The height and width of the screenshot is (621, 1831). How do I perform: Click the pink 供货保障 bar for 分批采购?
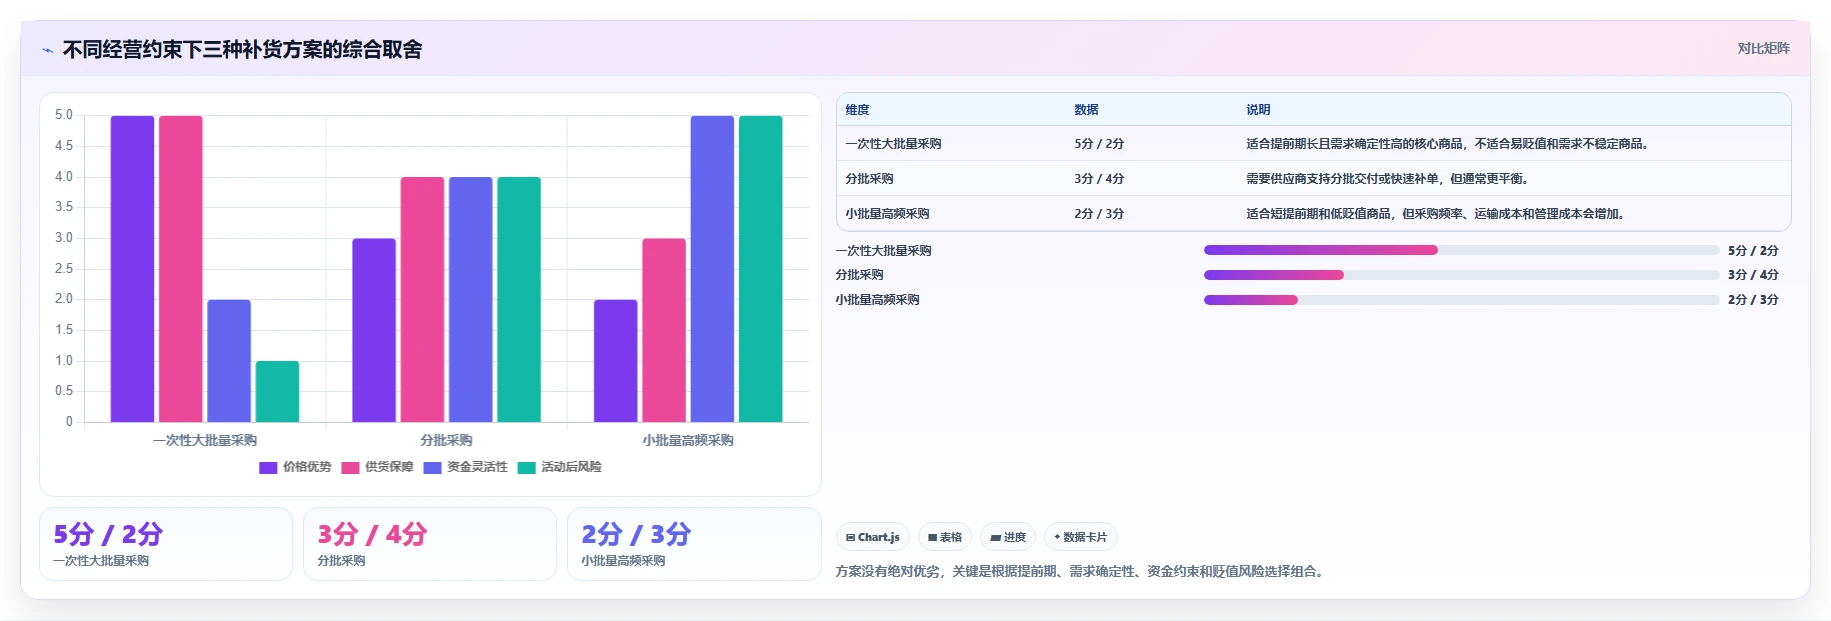point(422,300)
